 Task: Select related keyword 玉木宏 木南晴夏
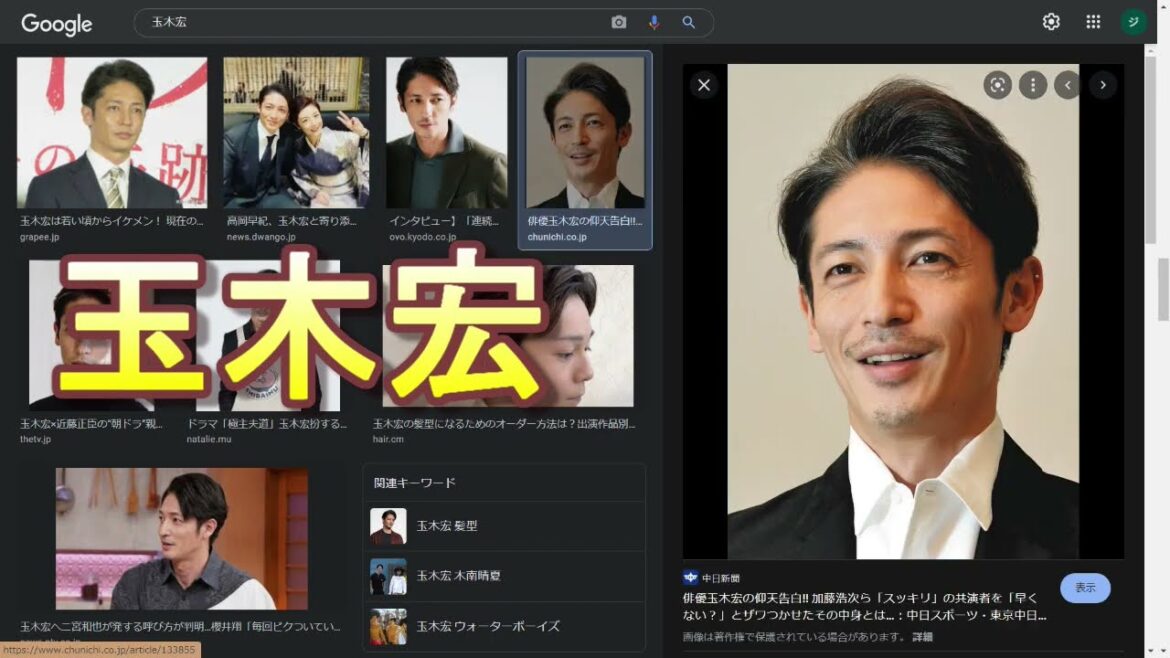(458, 576)
